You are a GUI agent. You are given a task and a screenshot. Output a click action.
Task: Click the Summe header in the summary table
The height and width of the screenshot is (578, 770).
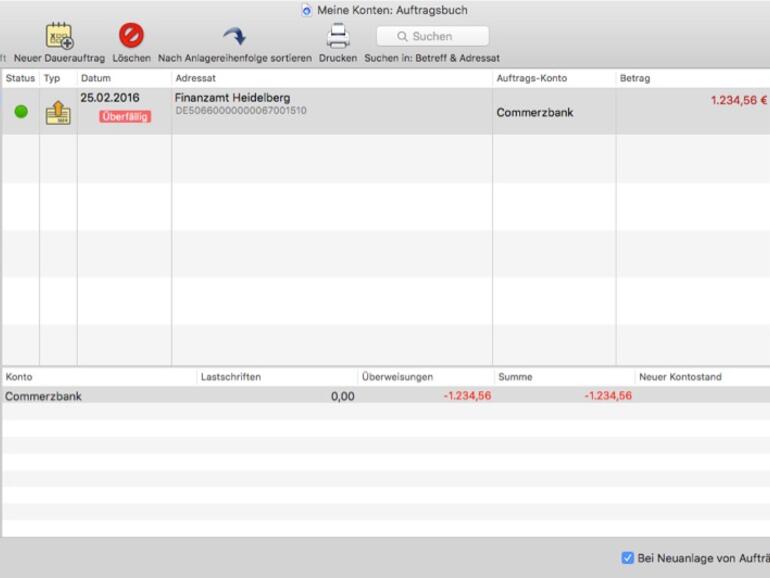[564, 377]
